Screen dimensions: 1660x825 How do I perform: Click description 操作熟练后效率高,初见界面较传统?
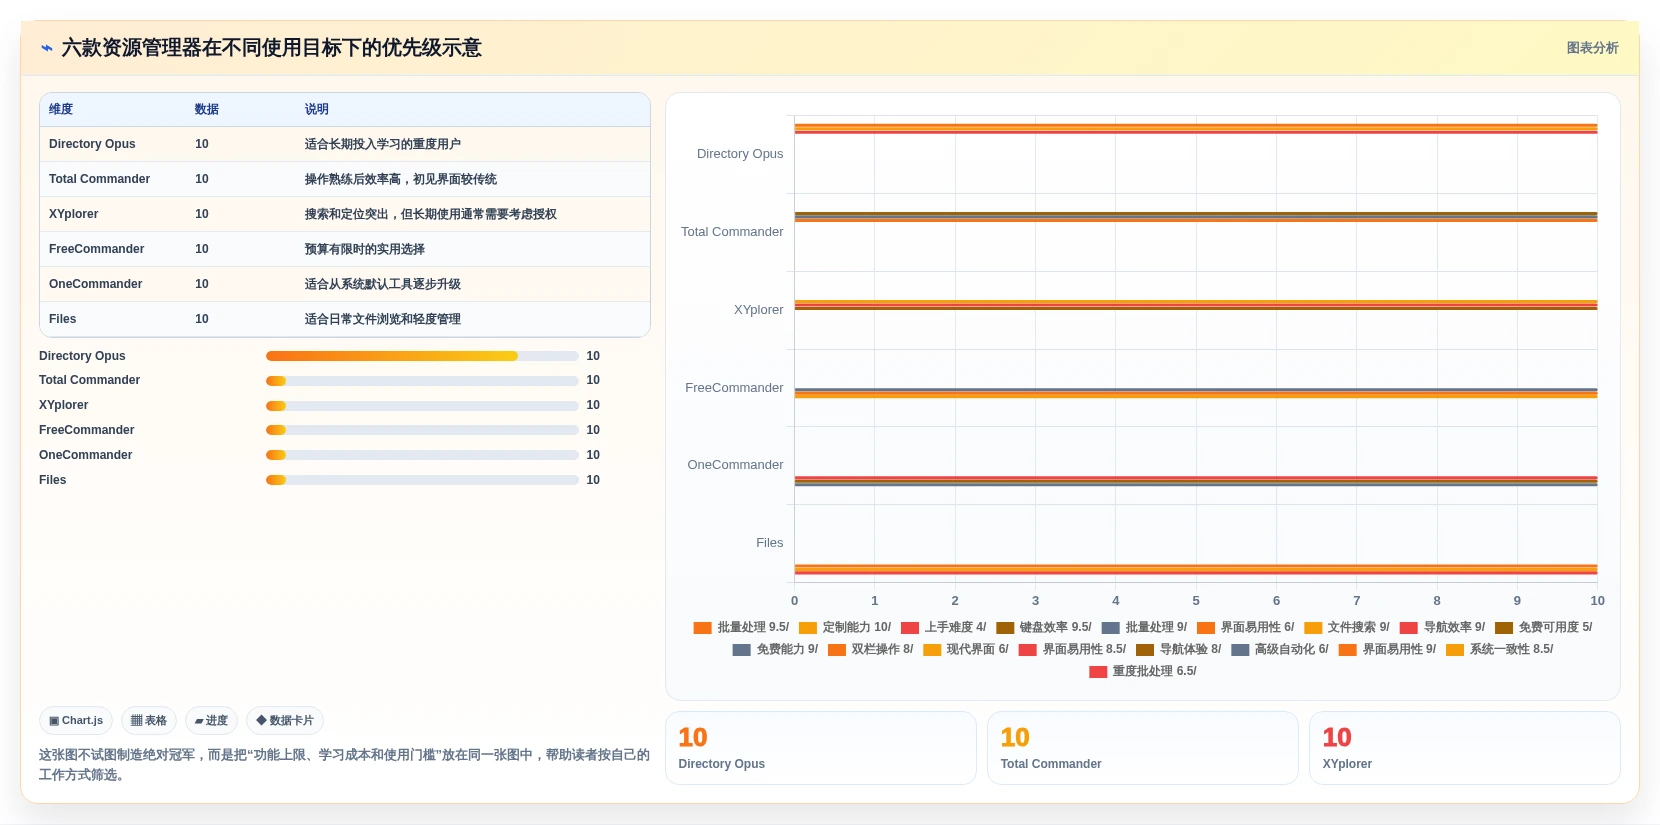pos(401,179)
